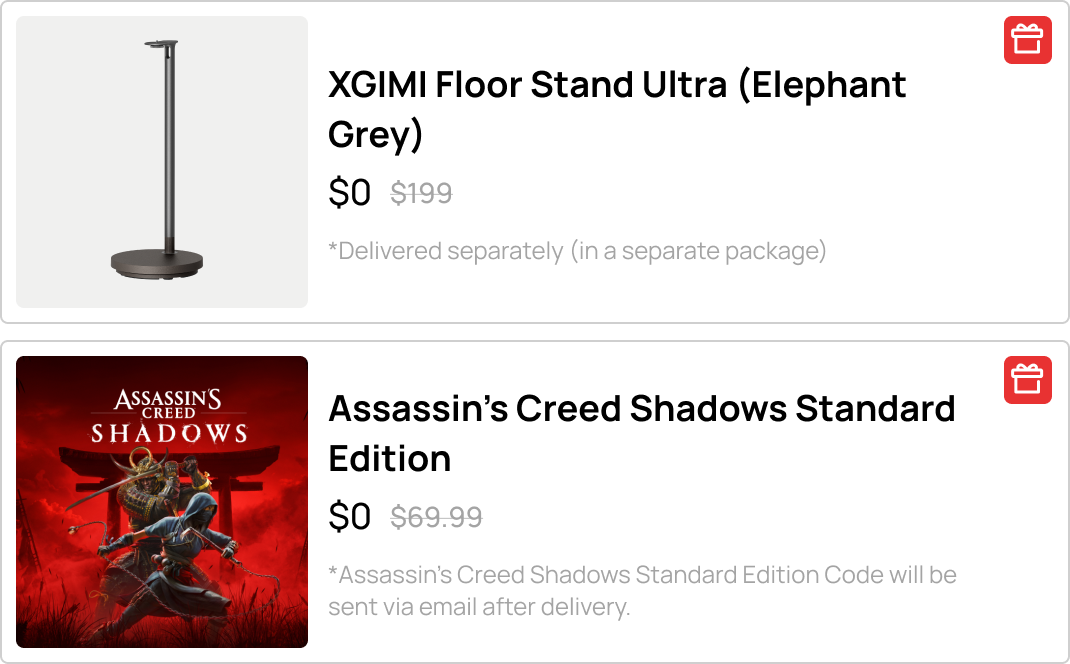
Task: Click the word 'Edition' on title's second line
Action: click(x=389, y=459)
